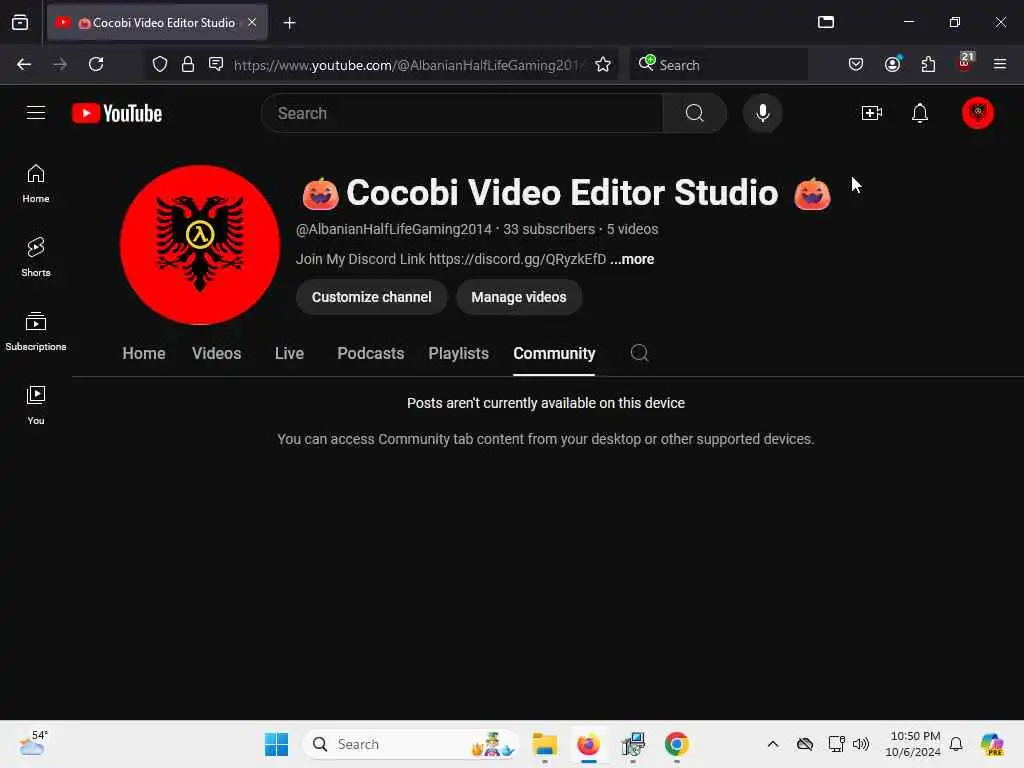
Task: Open the Windows Start menu
Action: pyautogui.click(x=276, y=744)
